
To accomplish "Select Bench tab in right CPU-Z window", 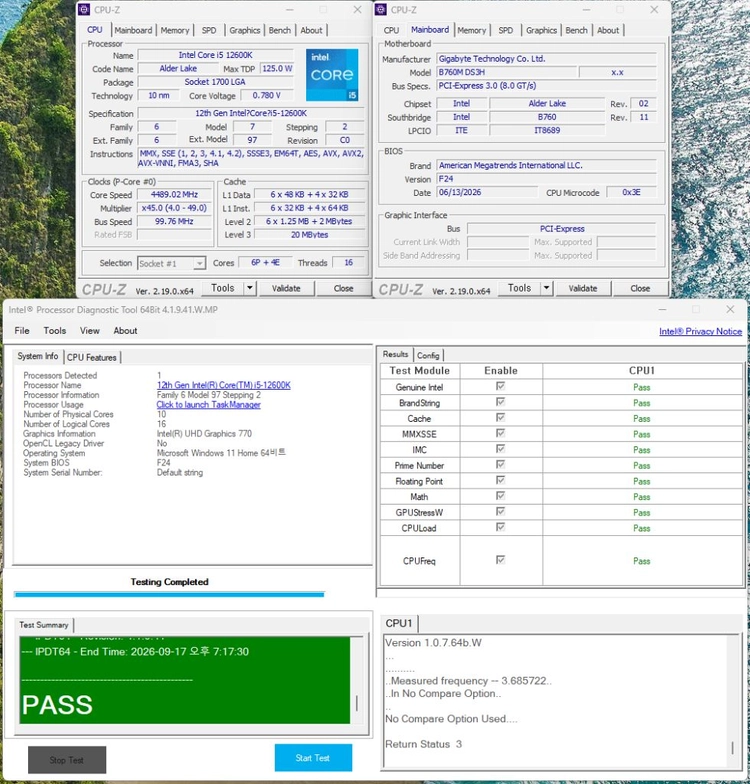I will pos(576,30).
